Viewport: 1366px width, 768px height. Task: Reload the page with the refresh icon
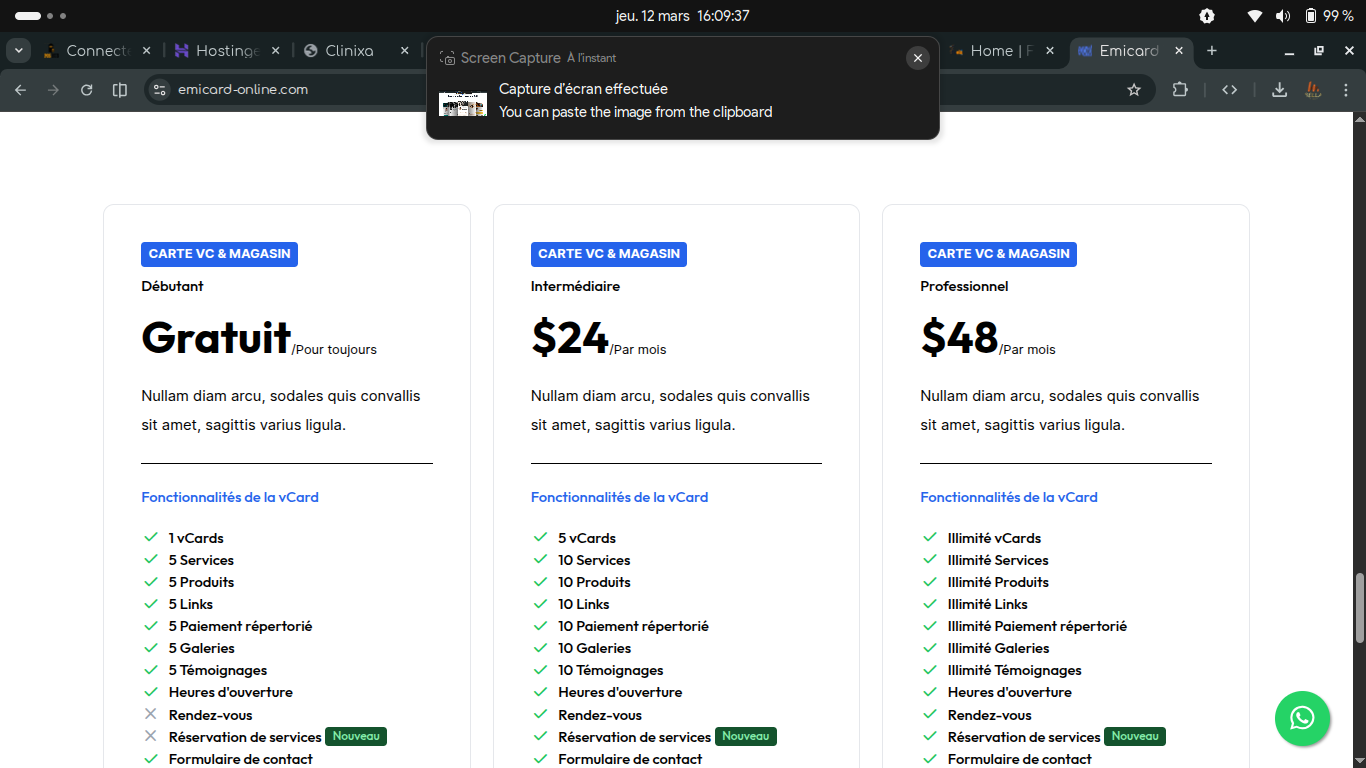87,90
